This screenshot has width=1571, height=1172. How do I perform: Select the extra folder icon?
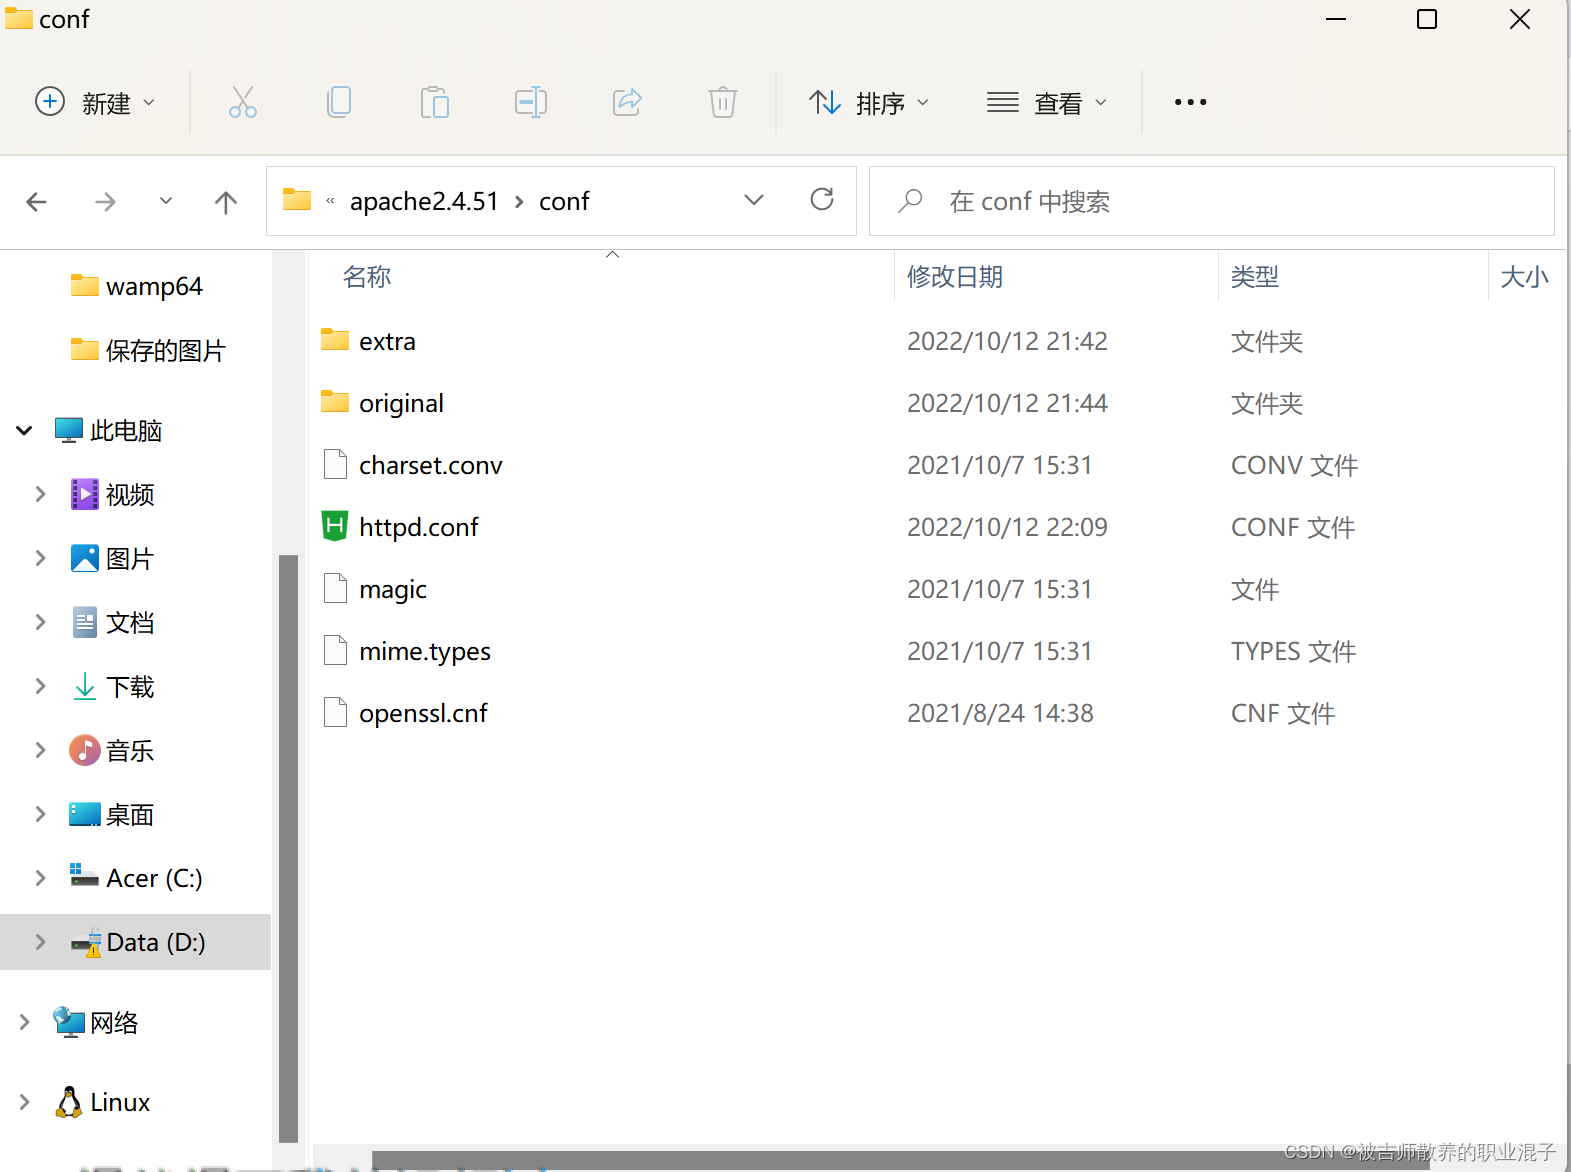click(x=335, y=340)
